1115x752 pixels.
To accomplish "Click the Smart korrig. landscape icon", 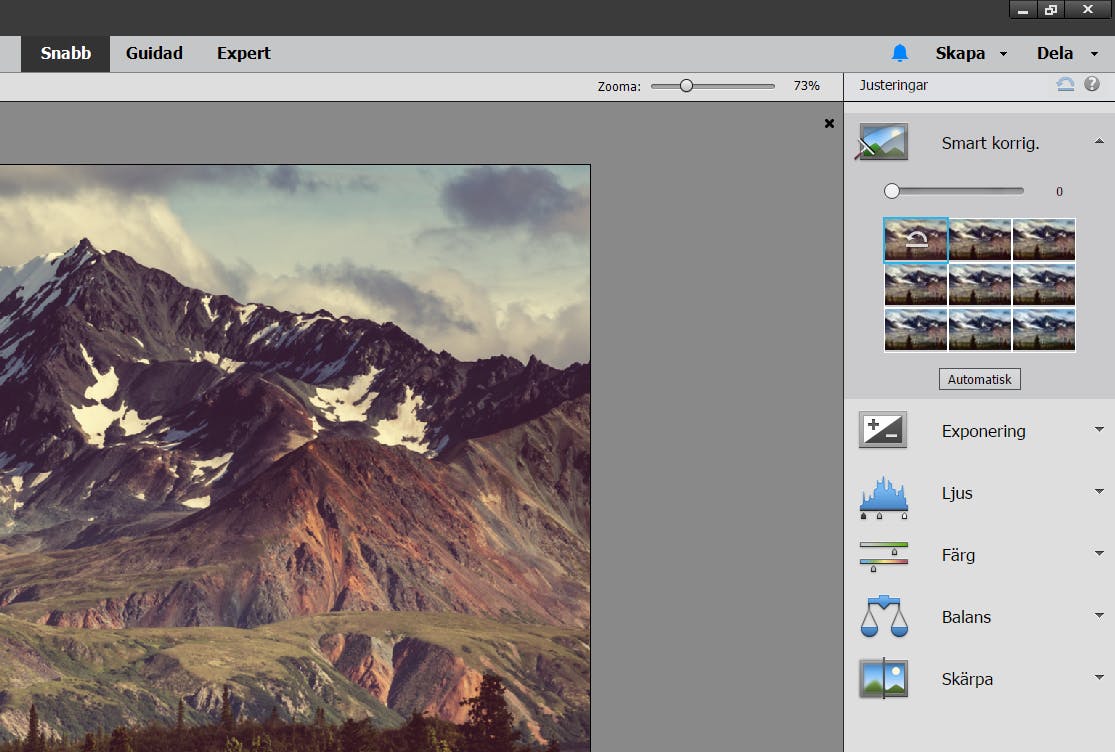I will 882,141.
